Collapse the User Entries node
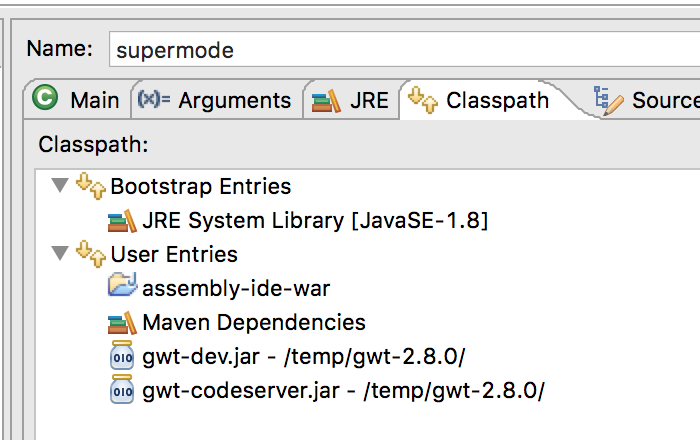This screenshot has width=700, height=440. tap(60, 253)
